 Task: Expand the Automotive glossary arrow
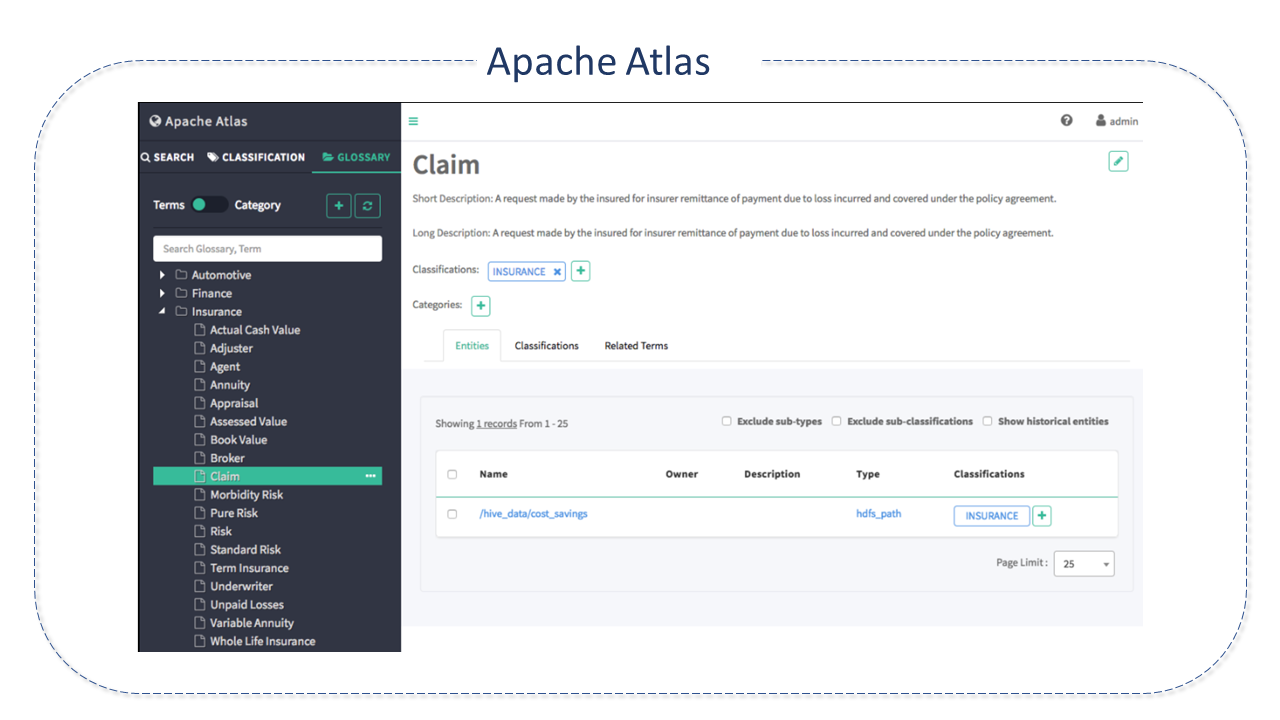(x=162, y=275)
